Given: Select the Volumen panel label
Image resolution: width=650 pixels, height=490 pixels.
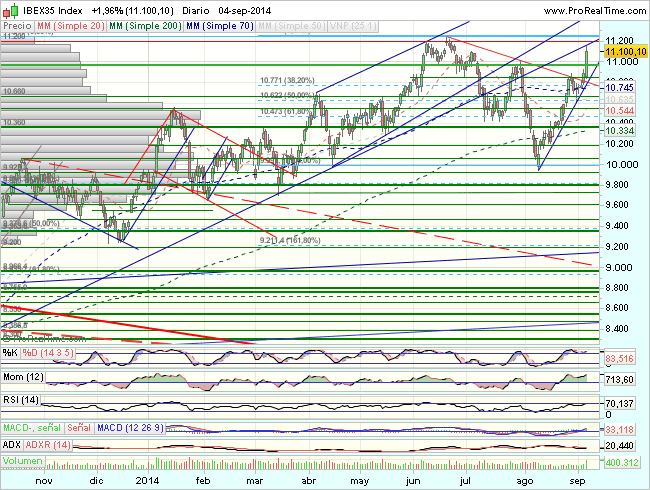Looking at the screenshot, I should click(x=23, y=461).
